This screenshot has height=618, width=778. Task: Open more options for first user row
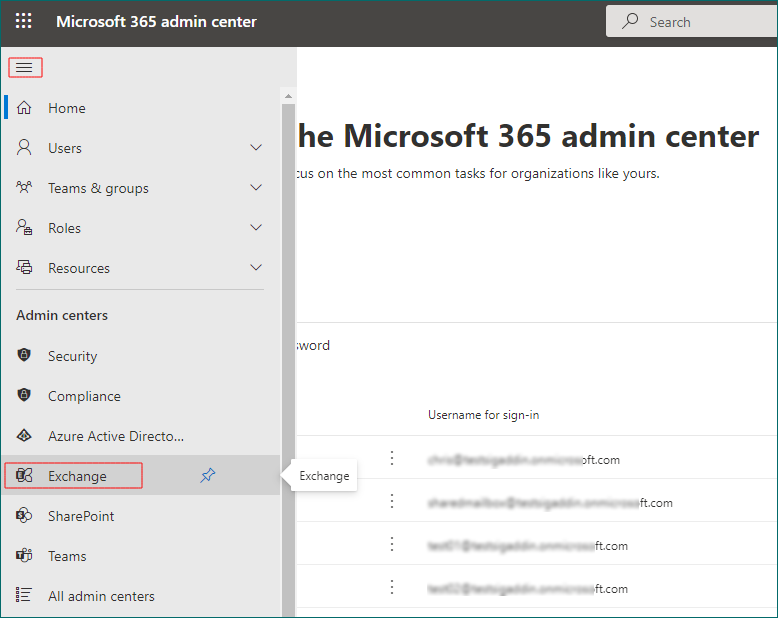click(x=392, y=458)
